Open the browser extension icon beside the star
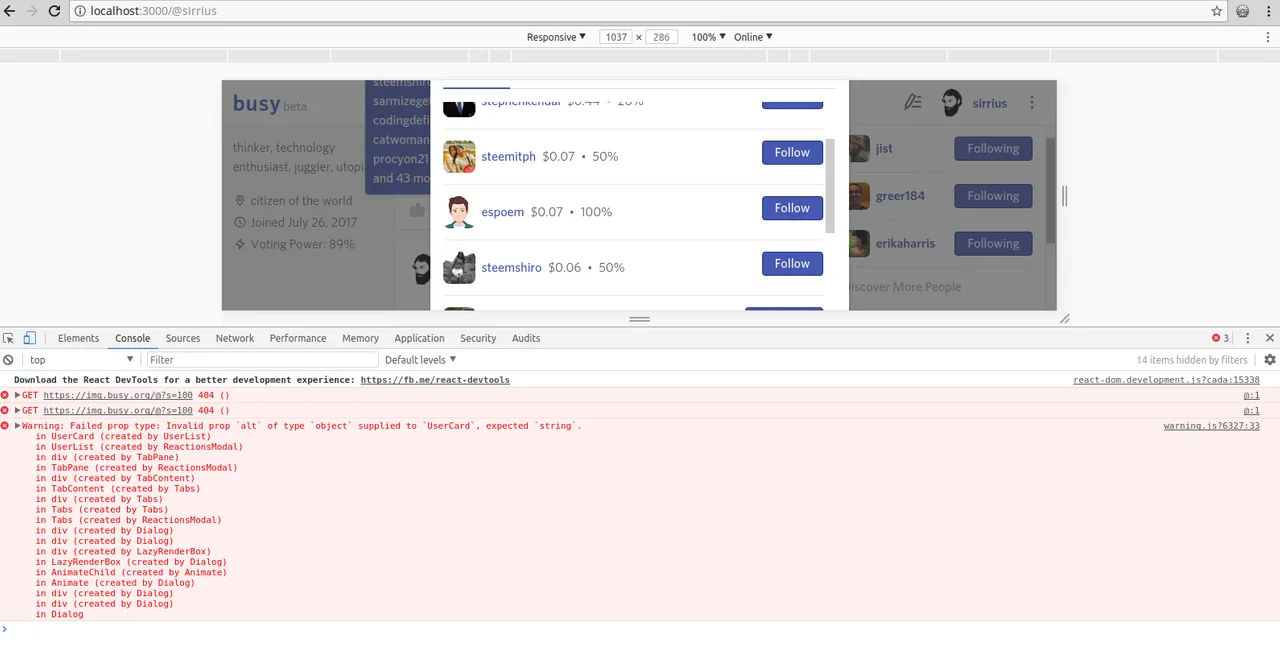The height and width of the screenshot is (647, 1280). 1243,11
